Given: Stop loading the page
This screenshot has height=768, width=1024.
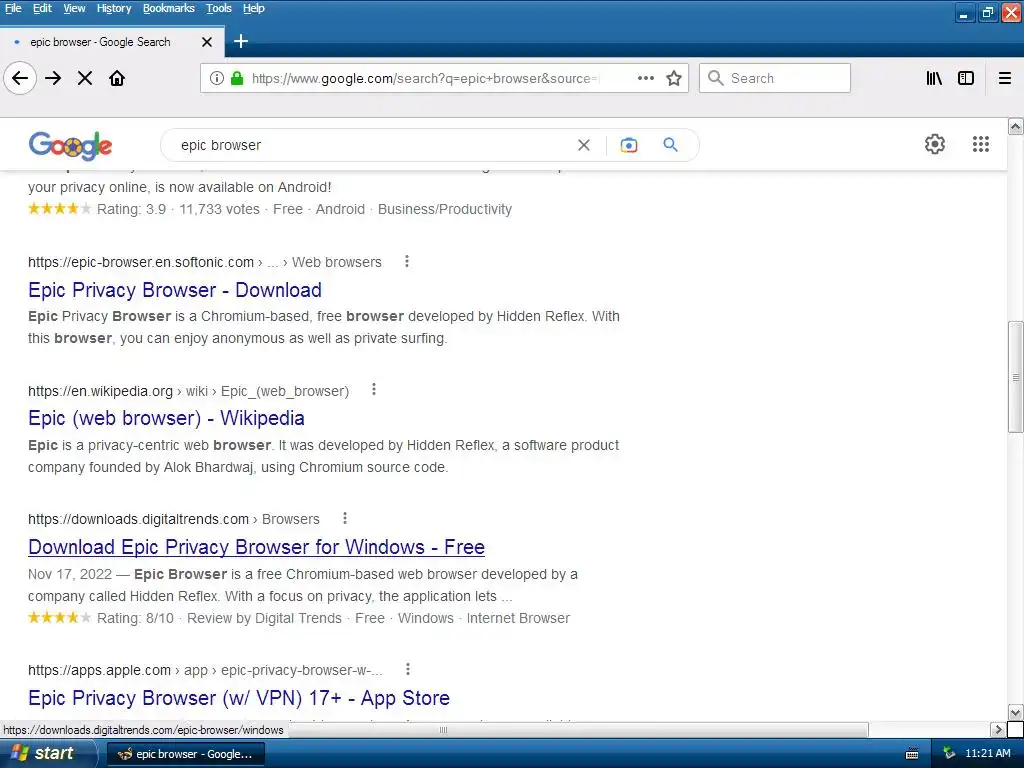Looking at the screenshot, I should (85, 78).
